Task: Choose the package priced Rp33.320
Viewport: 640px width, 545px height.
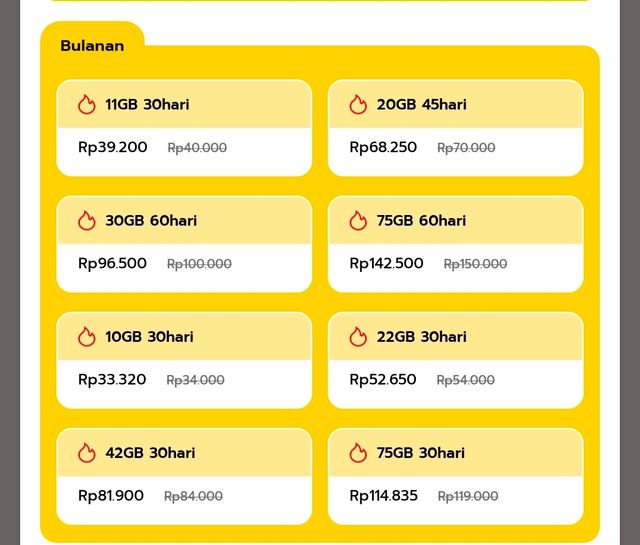Action: click(184, 360)
